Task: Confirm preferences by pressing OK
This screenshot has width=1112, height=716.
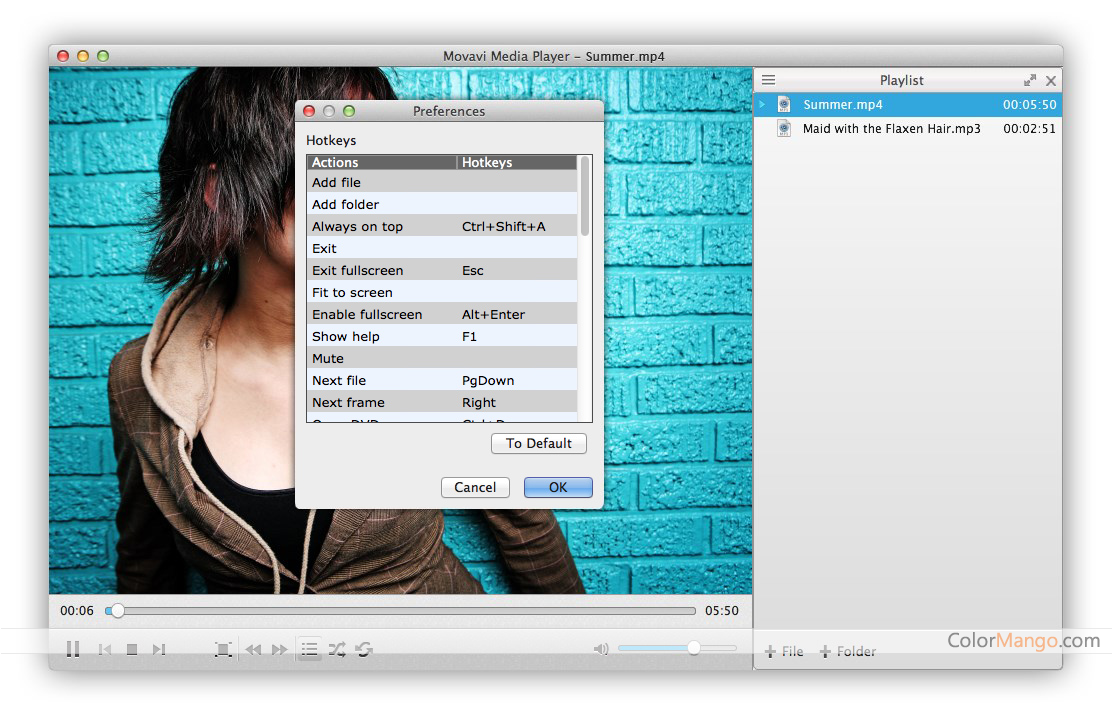Action: coord(557,487)
